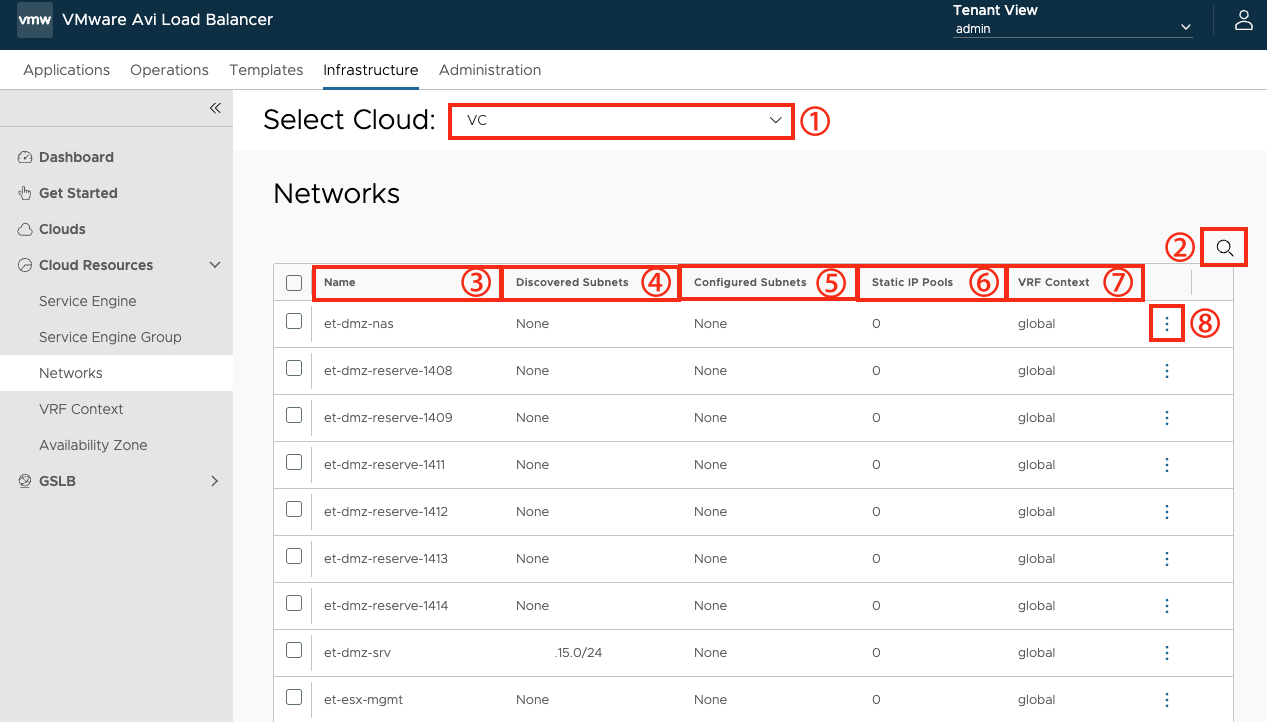Image resolution: width=1267 pixels, height=722 pixels.
Task: Open the actions menu for et-dmz-reserve-1412
Action: pos(1167,512)
